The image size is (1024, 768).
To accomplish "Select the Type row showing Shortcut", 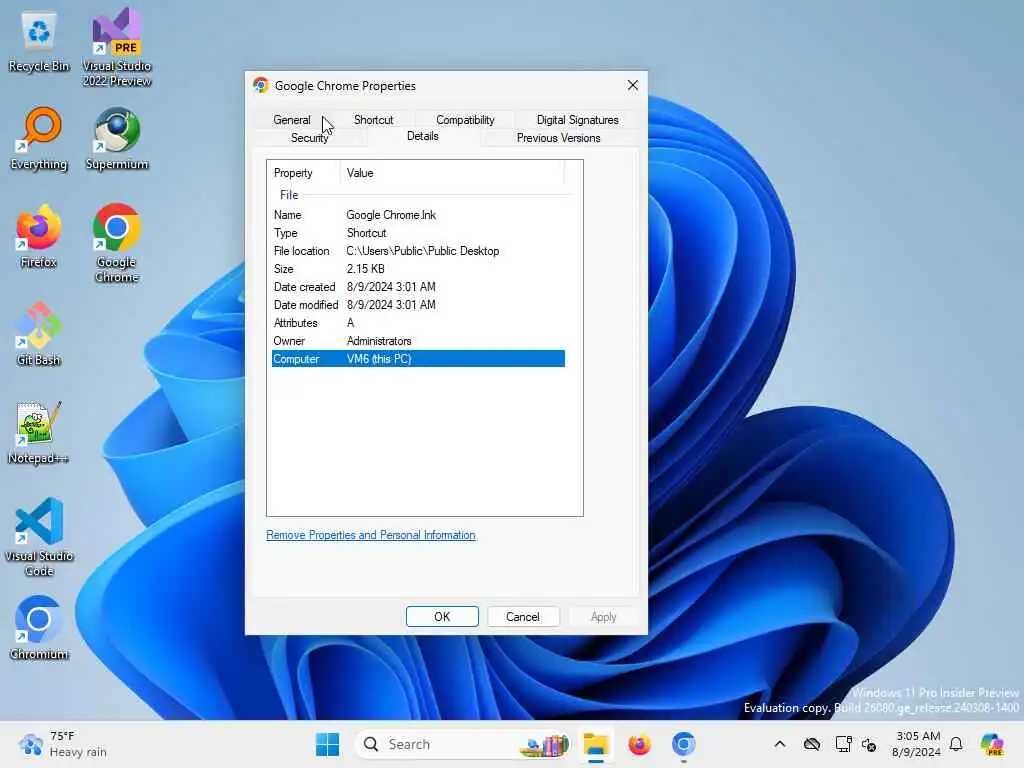I will click(x=418, y=233).
